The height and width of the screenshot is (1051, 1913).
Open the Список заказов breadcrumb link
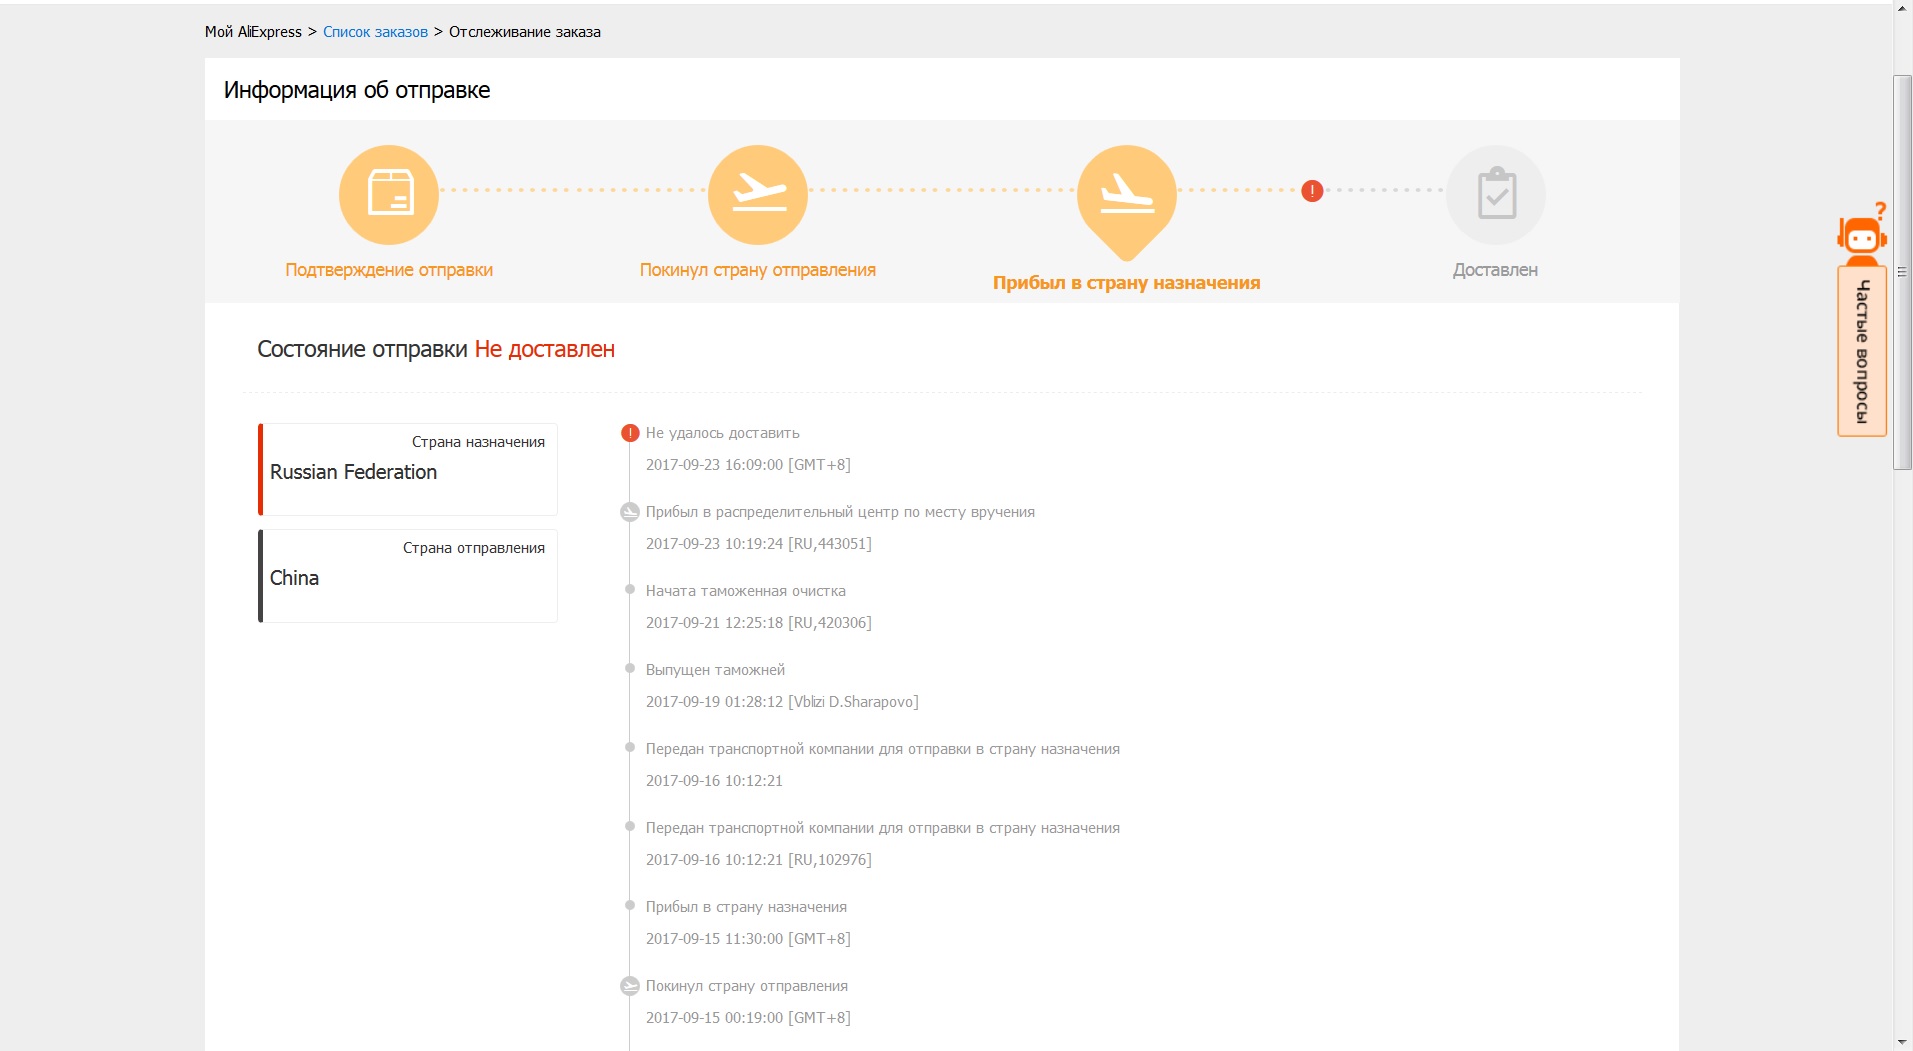click(x=375, y=32)
